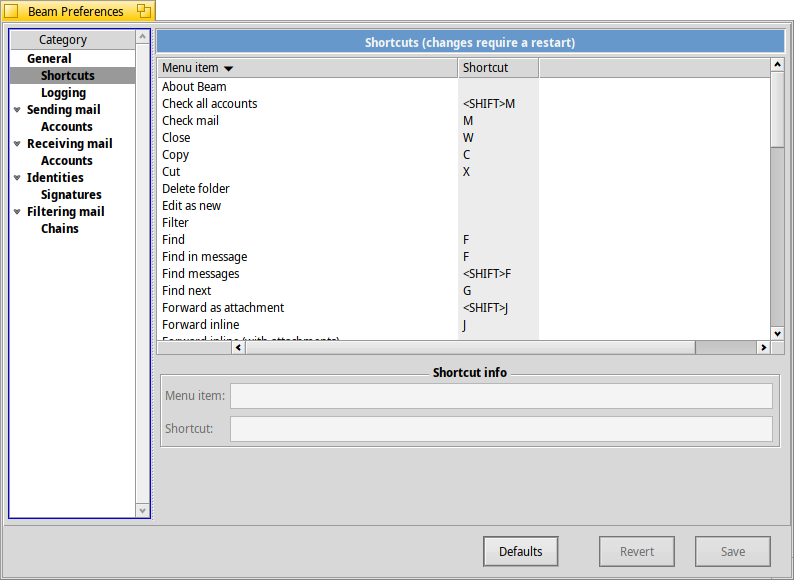Open Accounts under Receiving mail
Viewport: 794px width, 580px height.
[72, 161]
